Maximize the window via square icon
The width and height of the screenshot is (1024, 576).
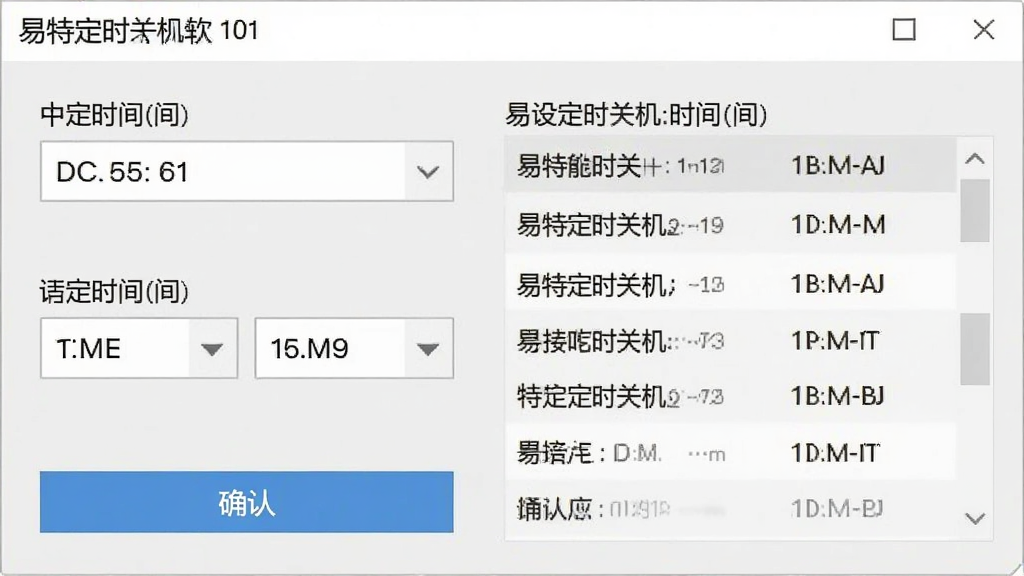904,29
